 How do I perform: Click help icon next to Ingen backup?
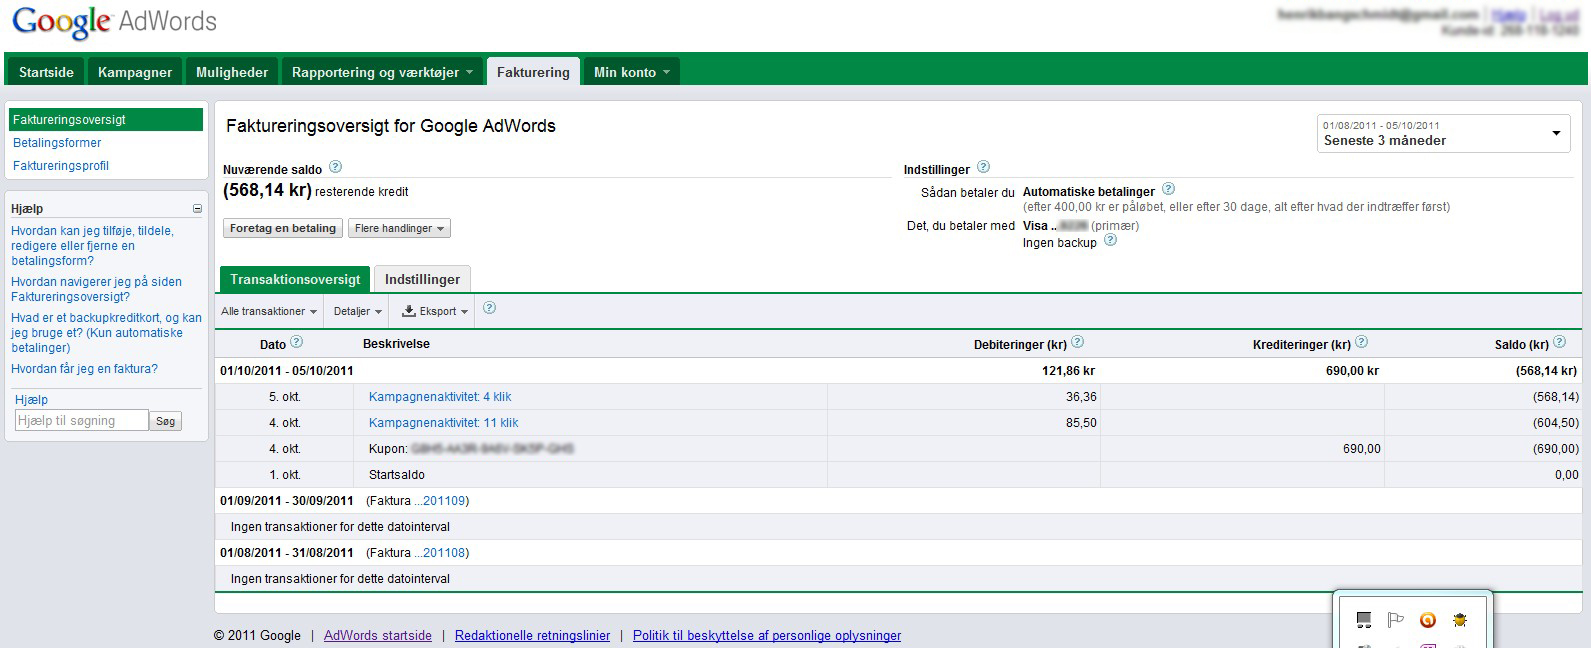tap(1110, 240)
